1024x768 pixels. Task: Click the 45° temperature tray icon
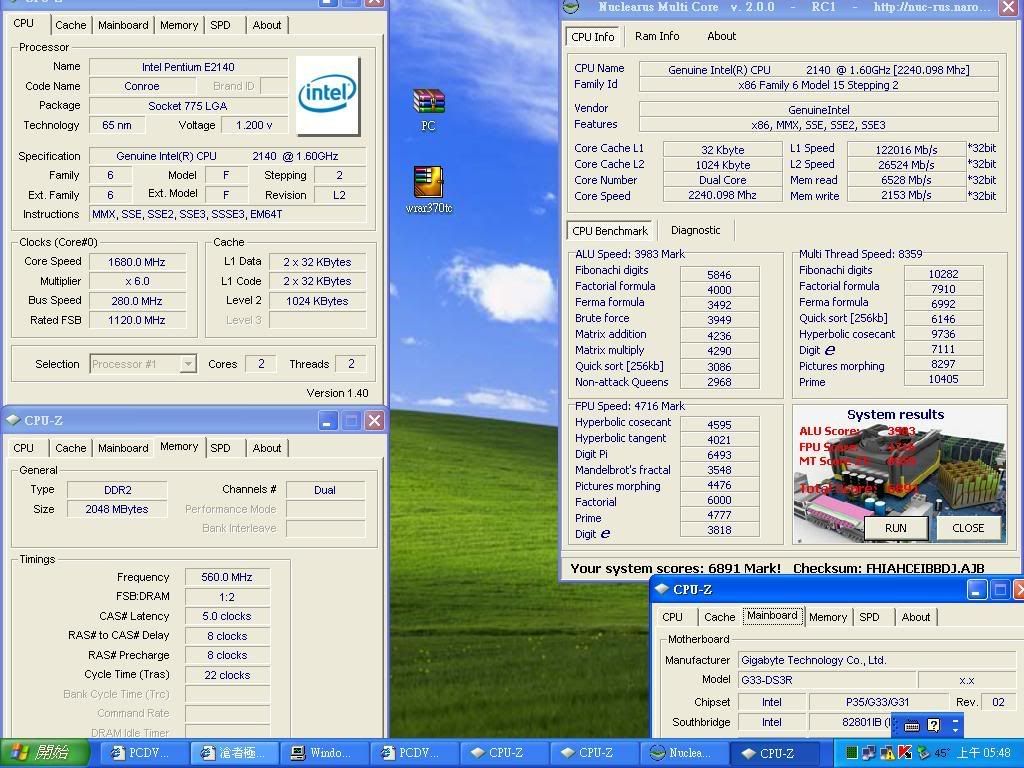pyautogui.click(x=942, y=752)
